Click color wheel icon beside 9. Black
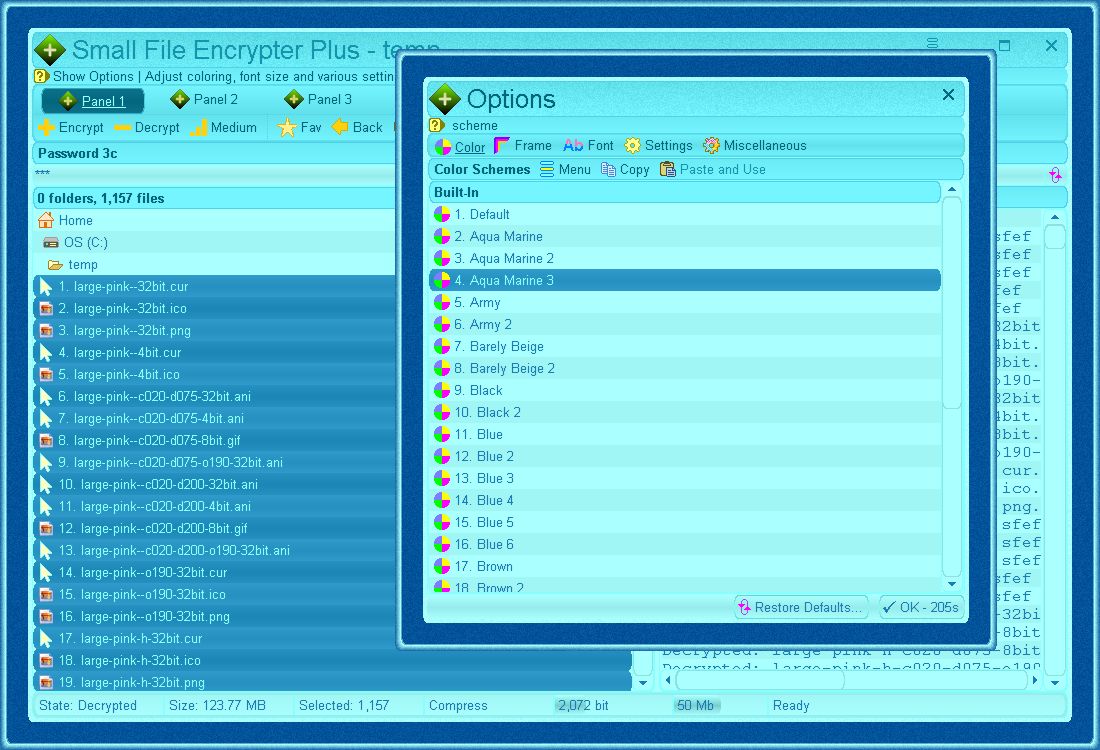This screenshot has width=1100, height=750. click(x=442, y=390)
